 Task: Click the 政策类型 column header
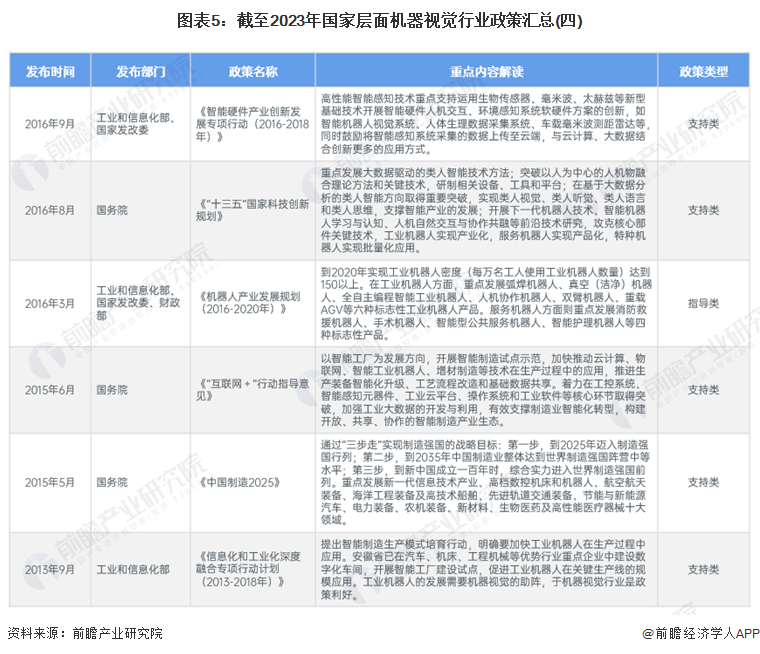pyautogui.click(x=703, y=72)
